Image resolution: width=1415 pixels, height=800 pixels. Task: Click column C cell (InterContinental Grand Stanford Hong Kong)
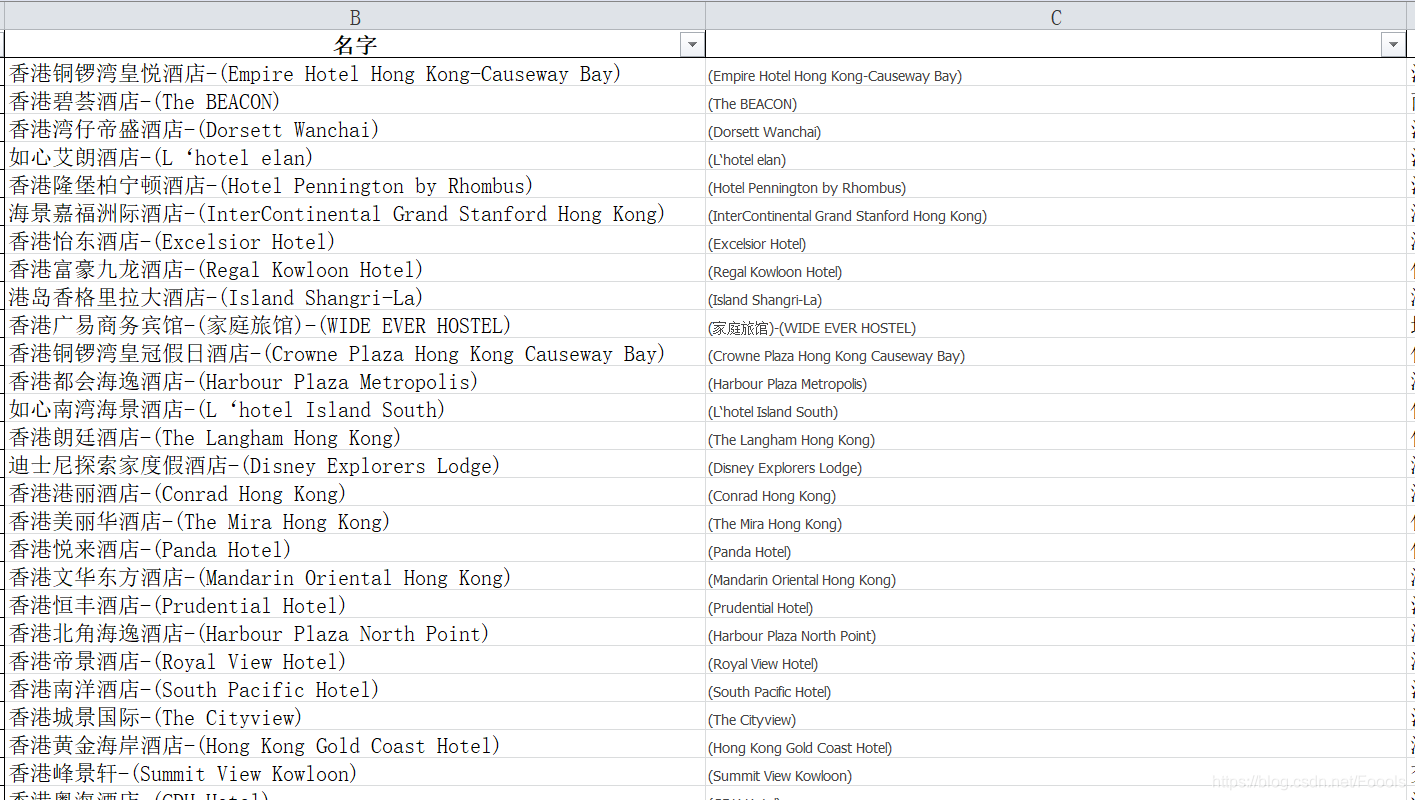tap(1057, 213)
